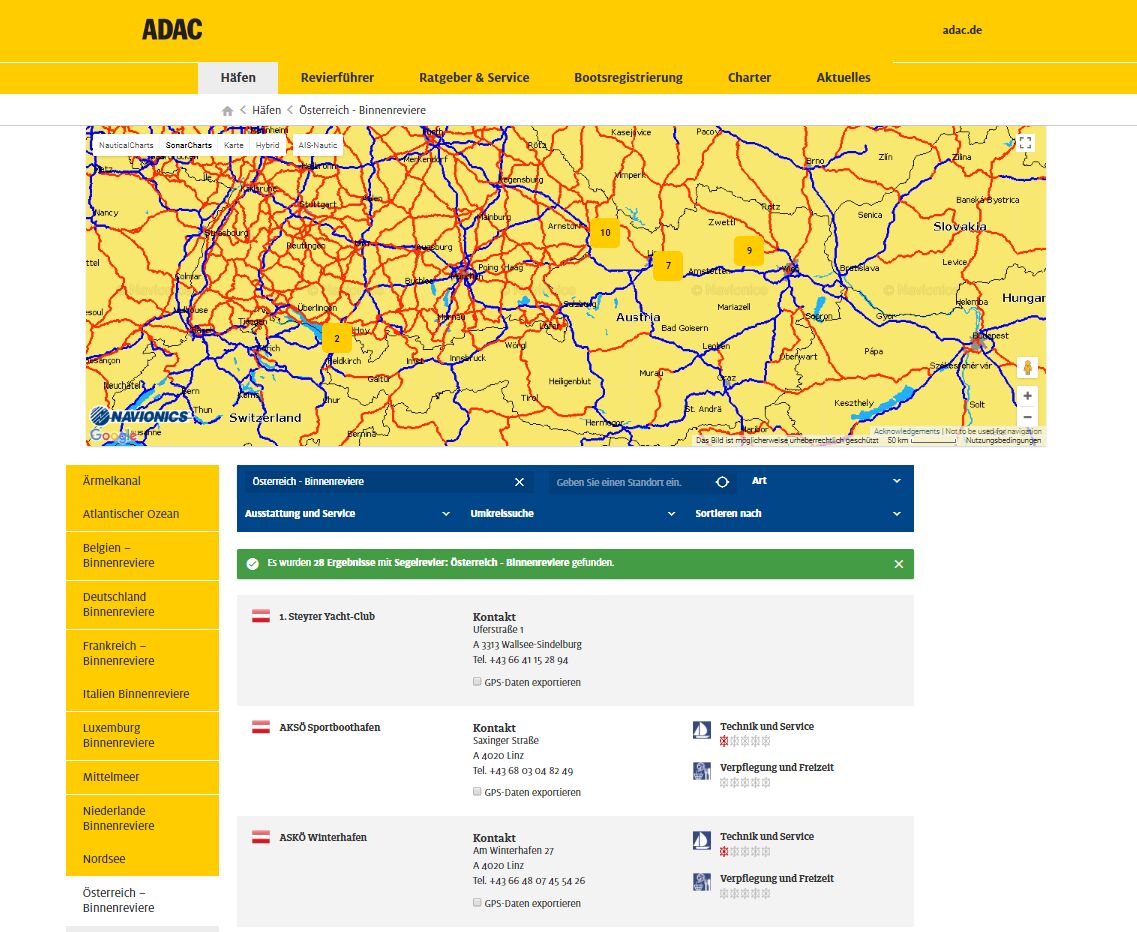Check GPS-Daten exportieren for 1. Steyrer Yacht-Club
1137x932 pixels.
(477, 682)
